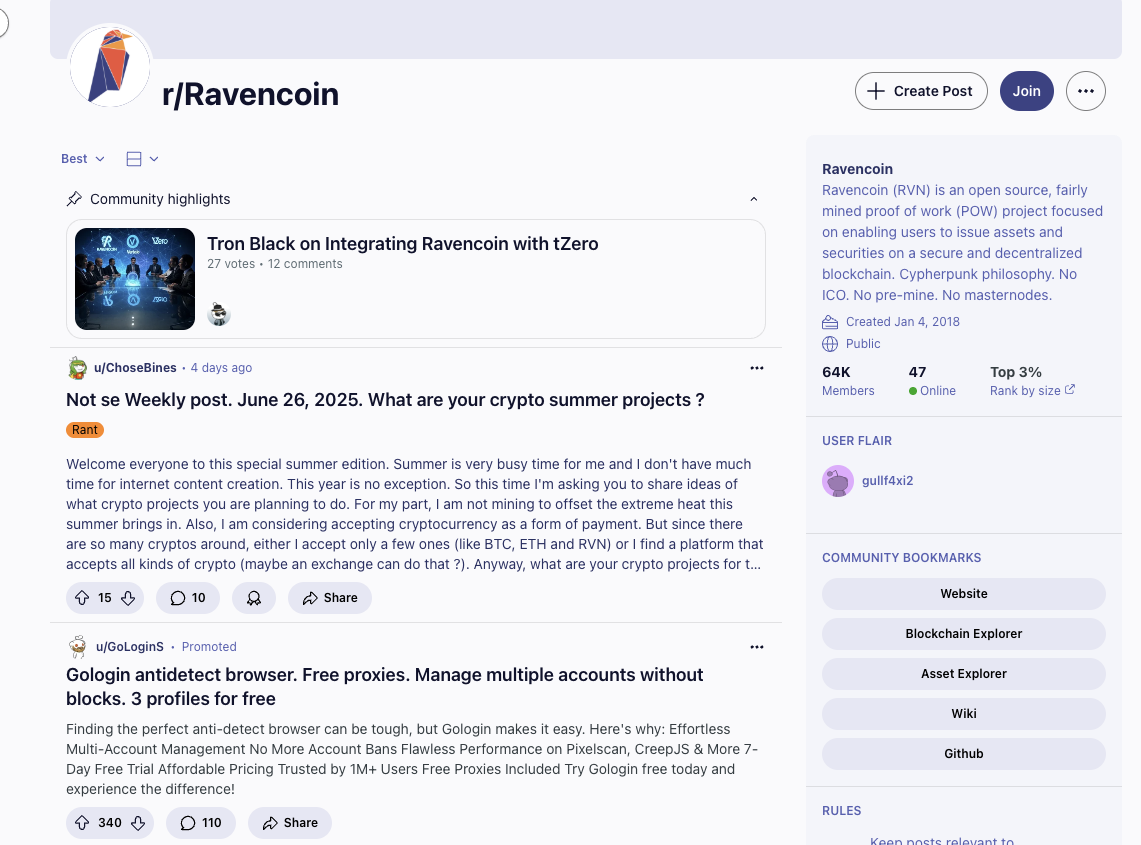
Task: Change the card view layout dropdown
Action: click(142, 159)
